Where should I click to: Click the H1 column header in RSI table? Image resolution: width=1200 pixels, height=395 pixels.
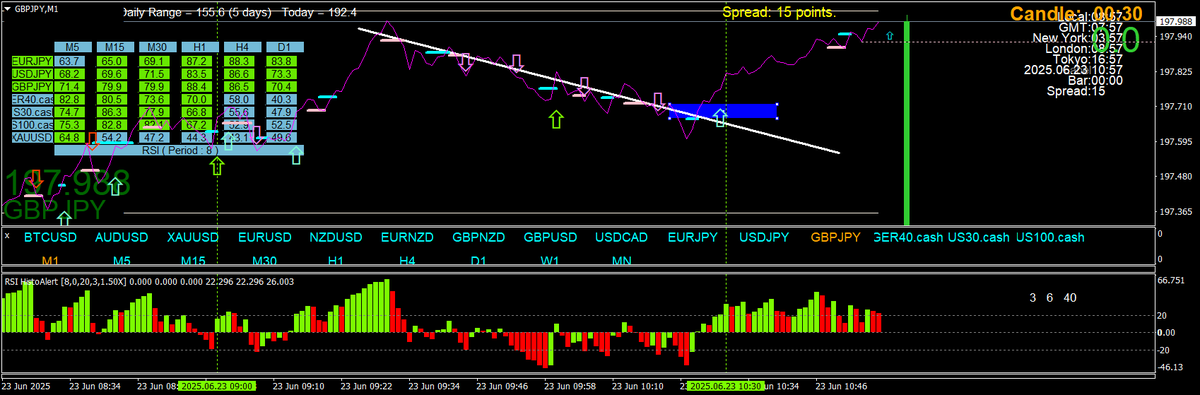pyautogui.click(x=199, y=47)
